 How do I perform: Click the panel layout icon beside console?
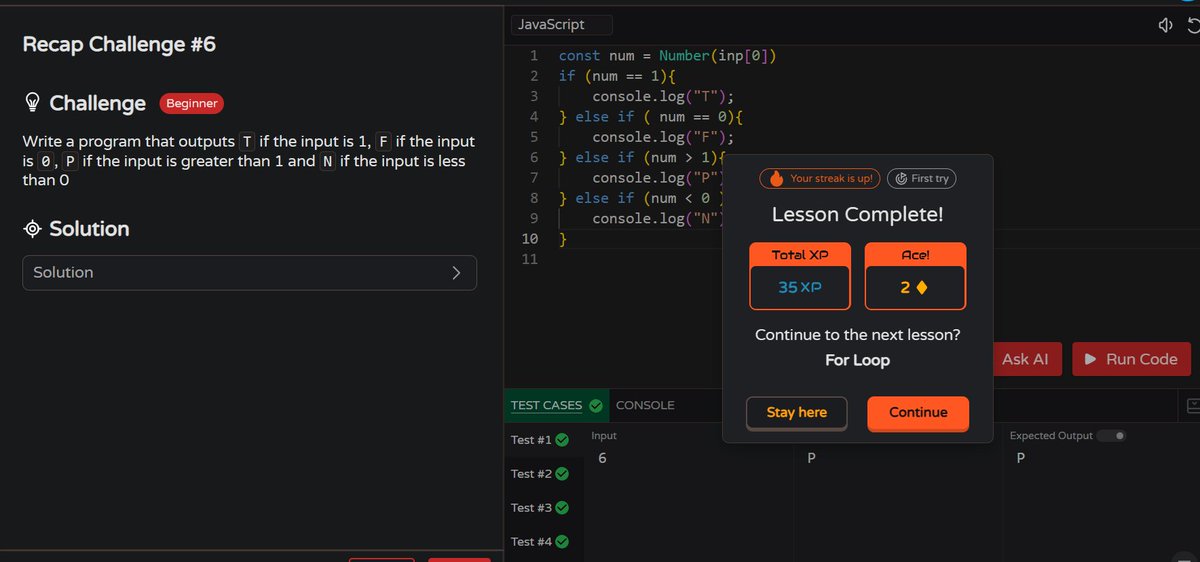click(x=1193, y=406)
